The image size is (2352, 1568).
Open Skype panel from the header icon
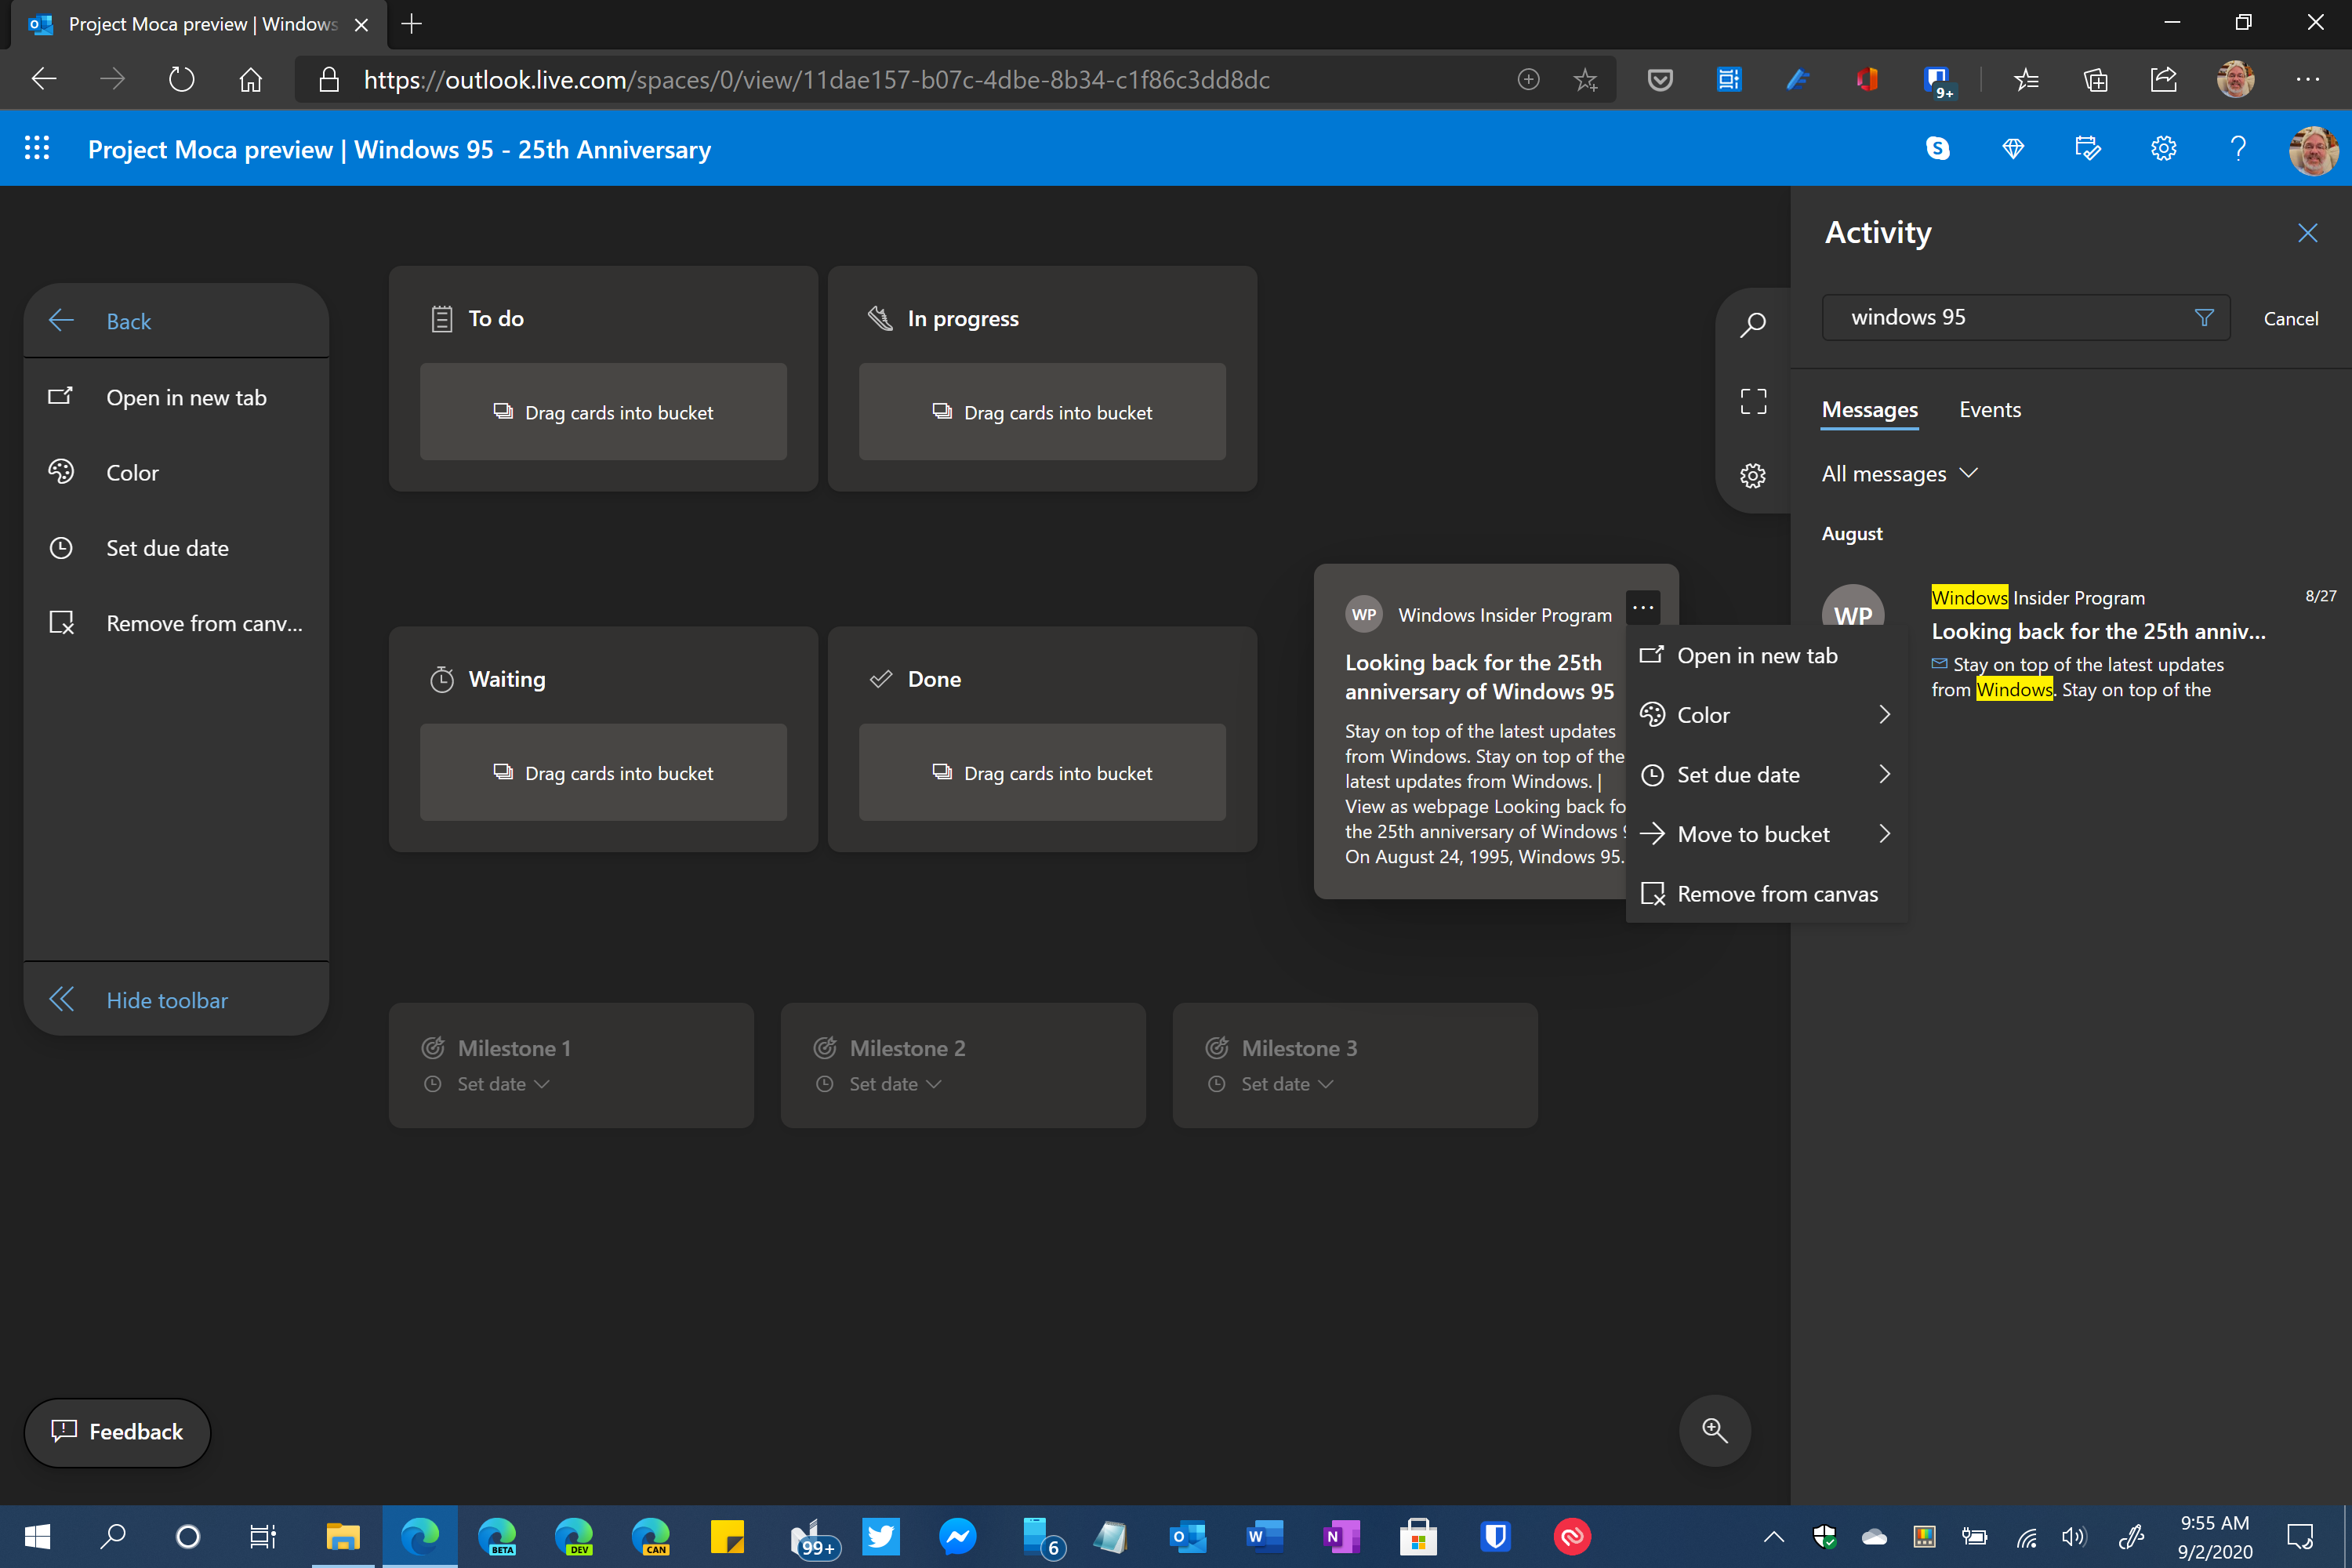coord(1938,148)
